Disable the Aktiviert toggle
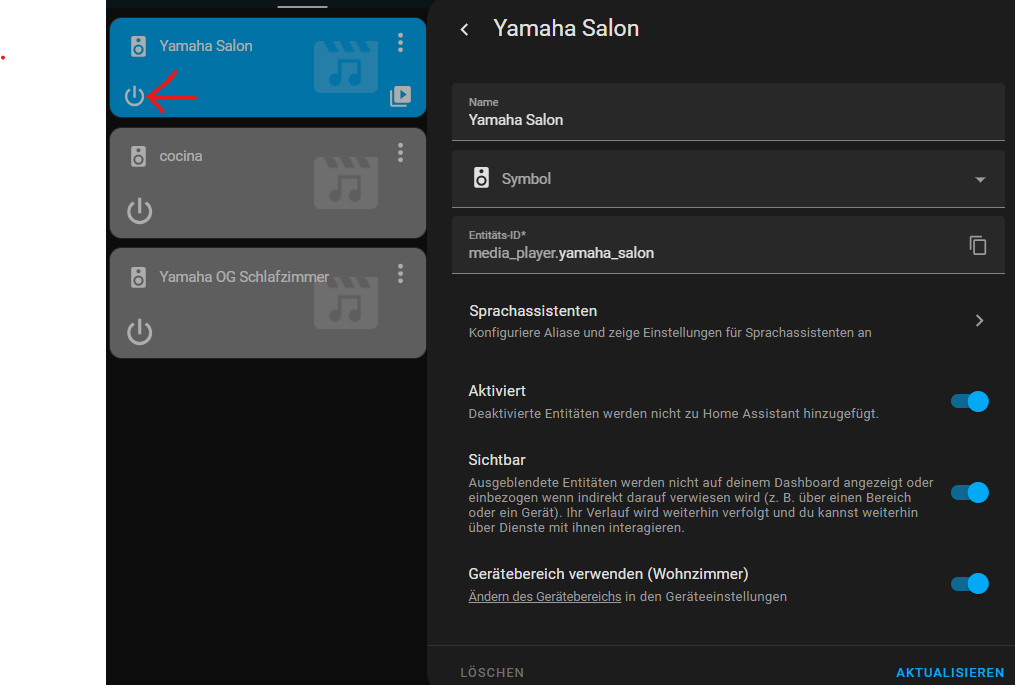The height and width of the screenshot is (685, 1015). [968, 401]
